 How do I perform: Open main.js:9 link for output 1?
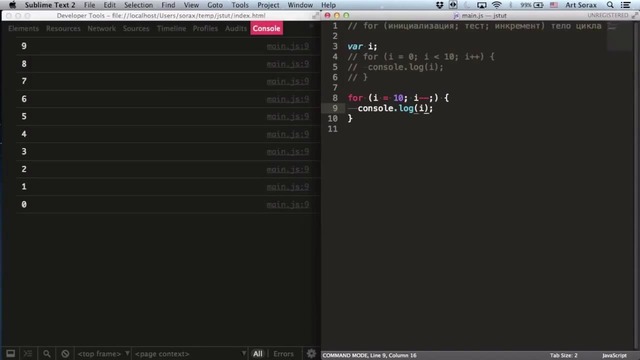288,187
